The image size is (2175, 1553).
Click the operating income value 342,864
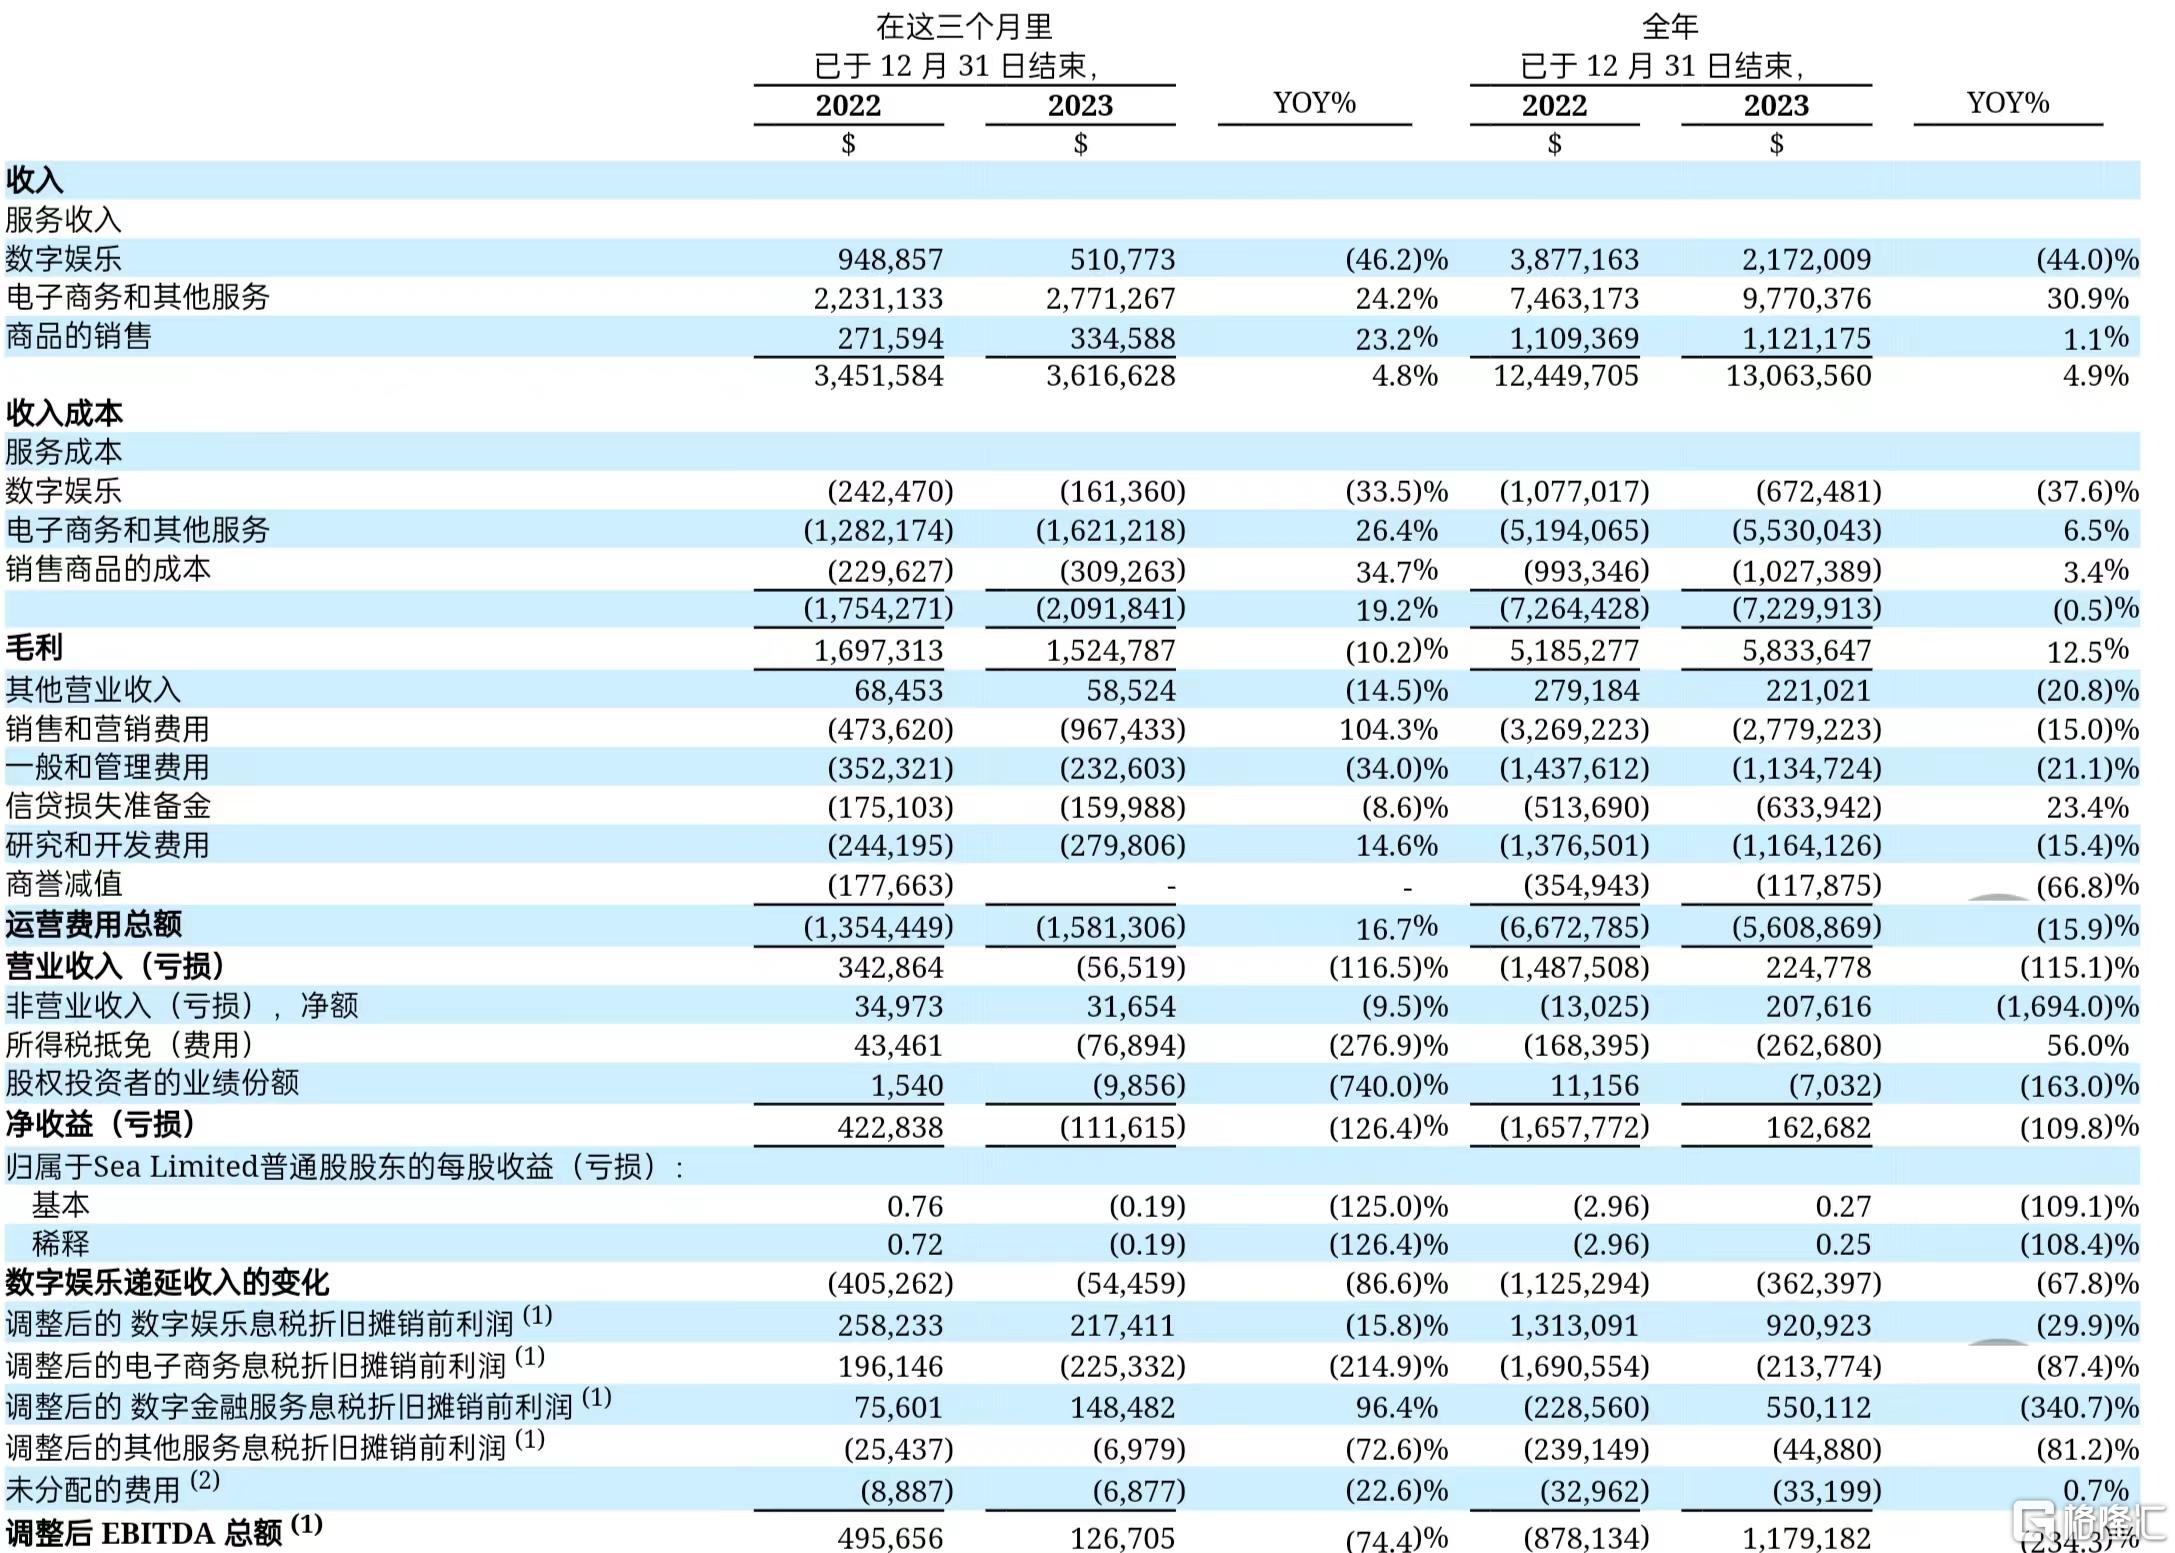click(890, 967)
